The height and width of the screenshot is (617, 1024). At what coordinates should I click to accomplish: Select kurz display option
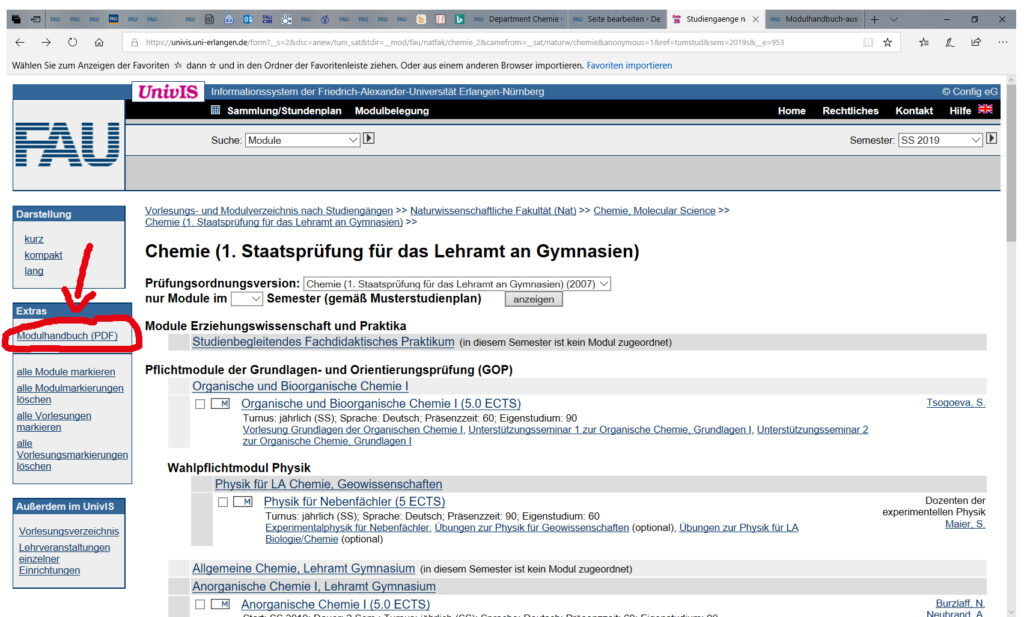click(x=34, y=239)
